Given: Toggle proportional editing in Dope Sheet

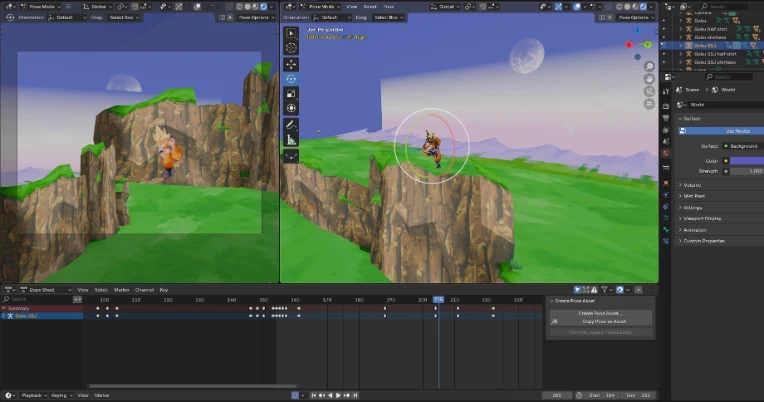Looking at the screenshot, I should (638, 289).
